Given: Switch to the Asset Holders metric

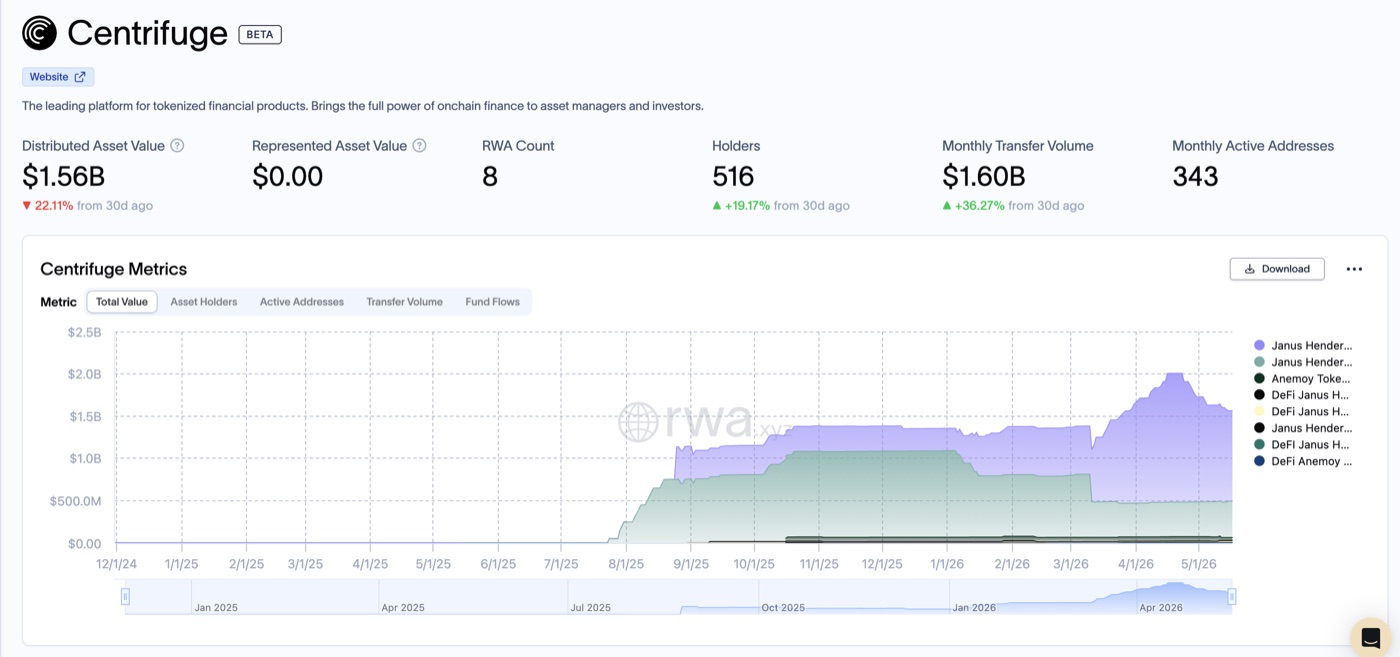Looking at the screenshot, I should (x=204, y=302).
